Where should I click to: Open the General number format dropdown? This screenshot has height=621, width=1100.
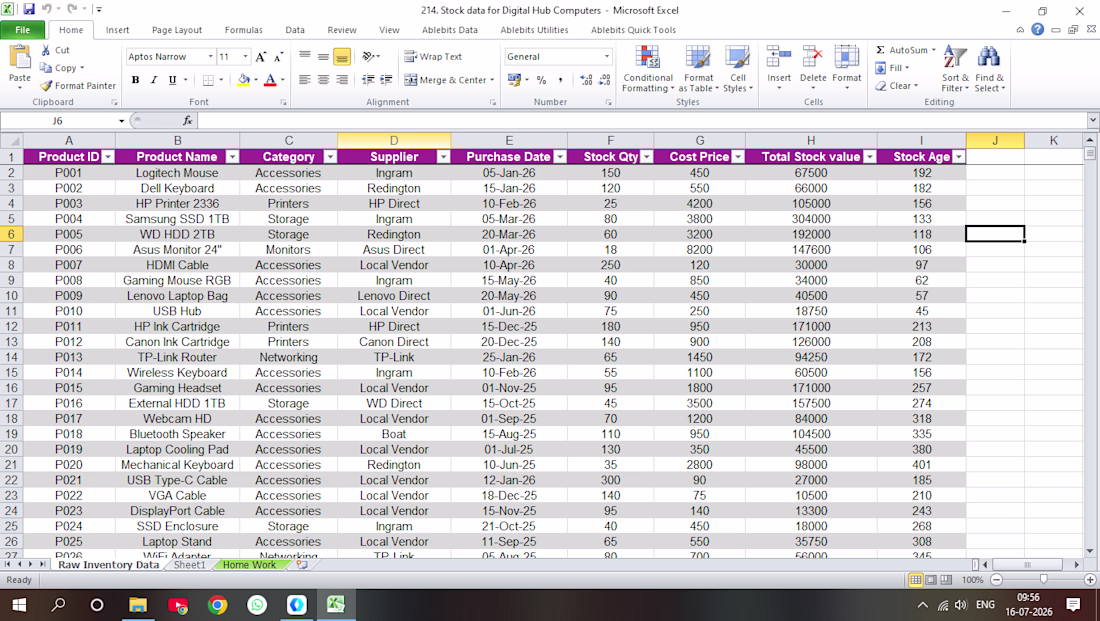[x=607, y=57]
